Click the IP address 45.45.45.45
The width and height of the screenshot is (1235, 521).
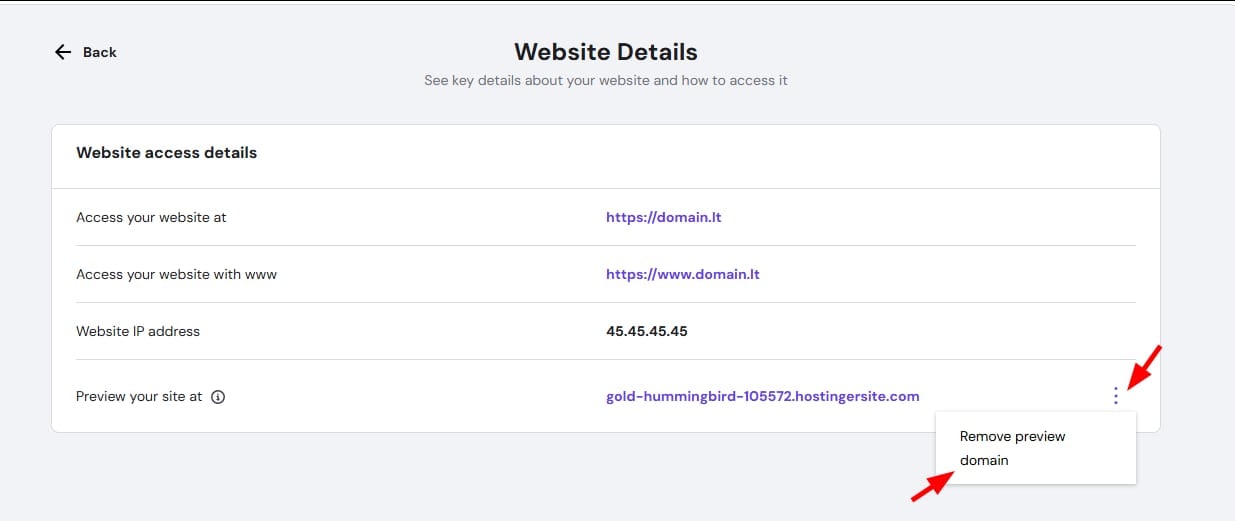coord(646,331)
